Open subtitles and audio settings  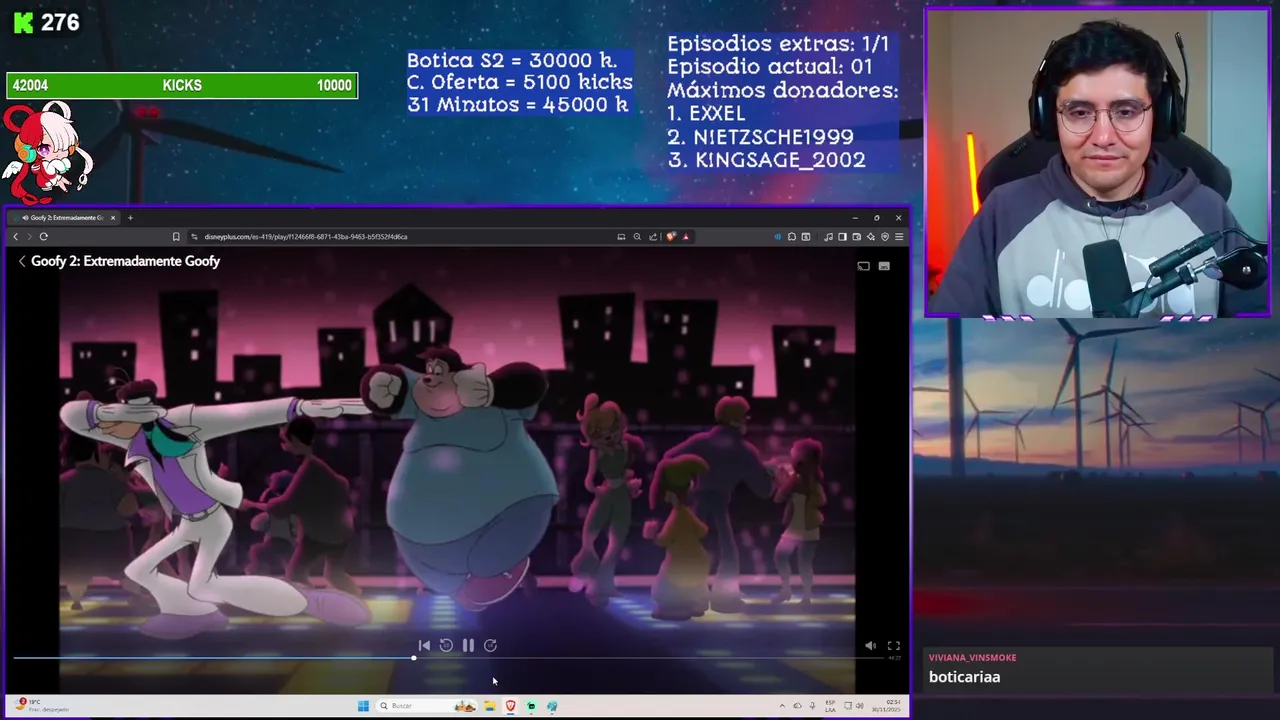pyautogui.click(x=884, y=266)
